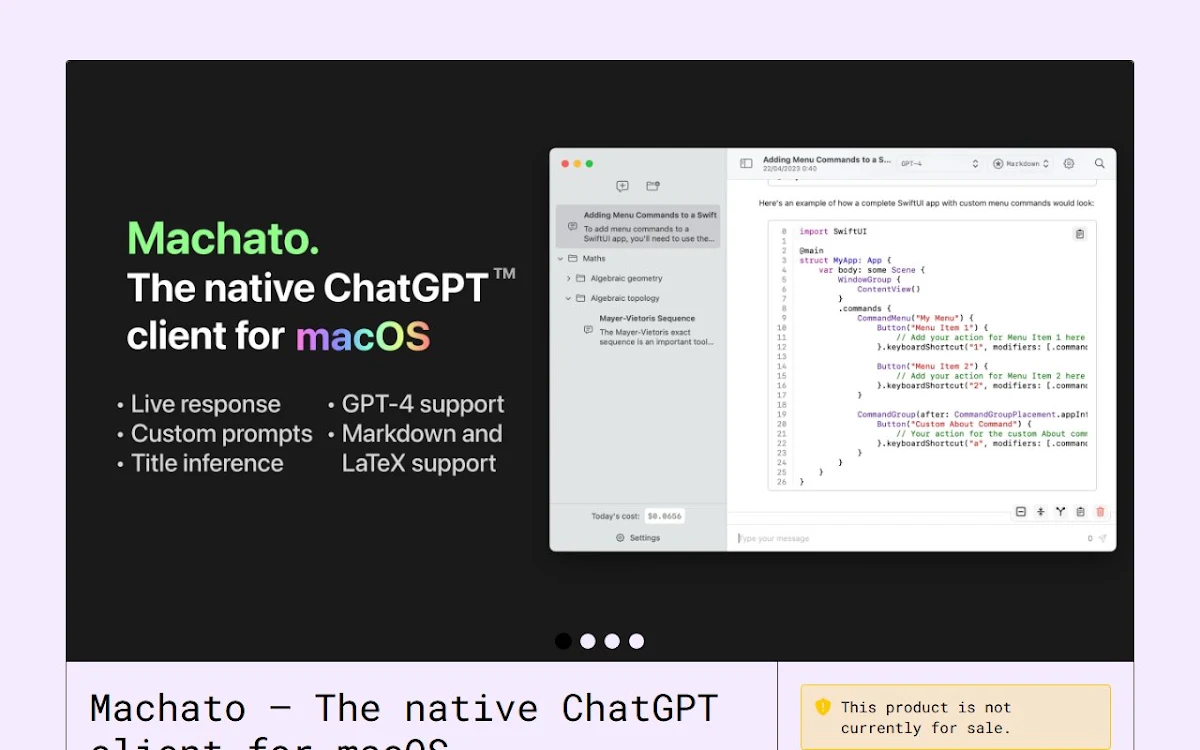1200x750 pixels.
Task: Select first carousel dot indicator
Action: (564, 641)
